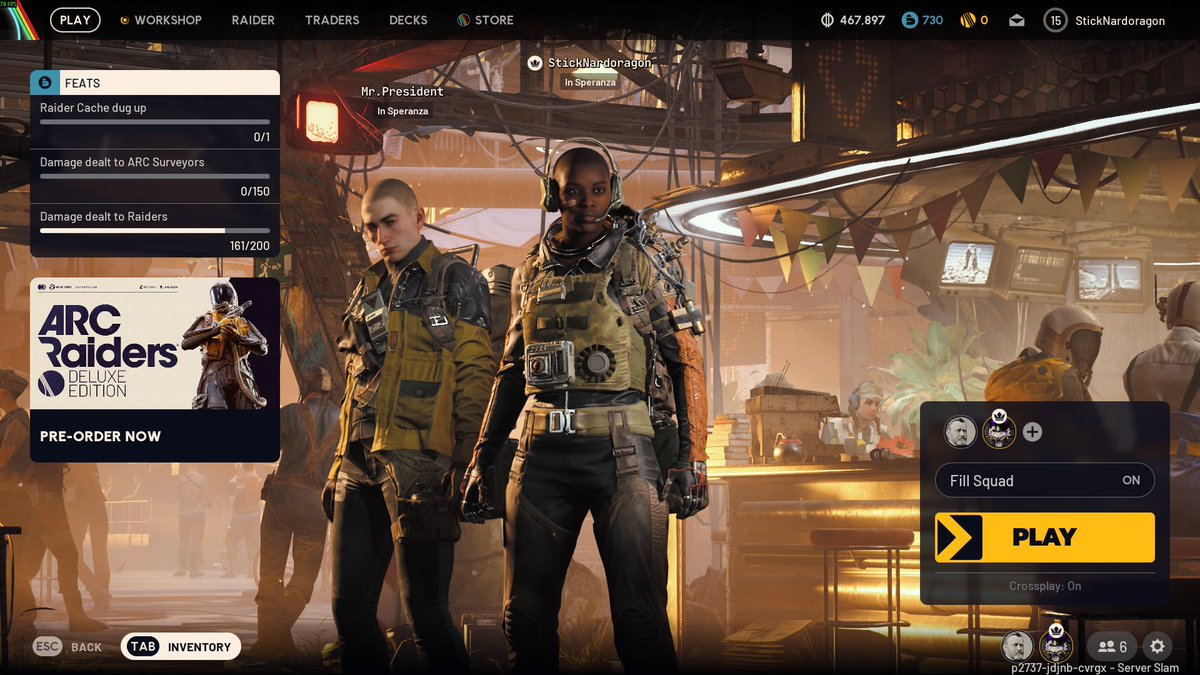1200x675 pixels.
Task: Click the coin currency icon showing 467.897
Action: 827,20
